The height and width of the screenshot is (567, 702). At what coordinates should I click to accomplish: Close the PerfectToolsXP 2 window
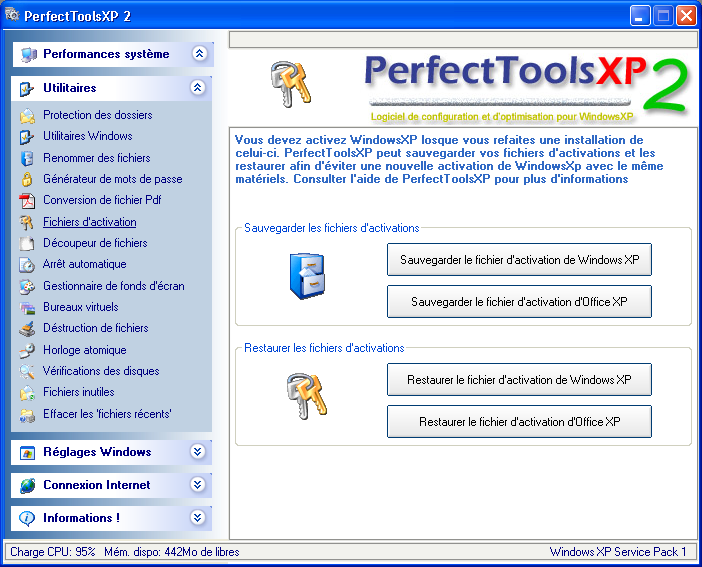tap(686, 16)
